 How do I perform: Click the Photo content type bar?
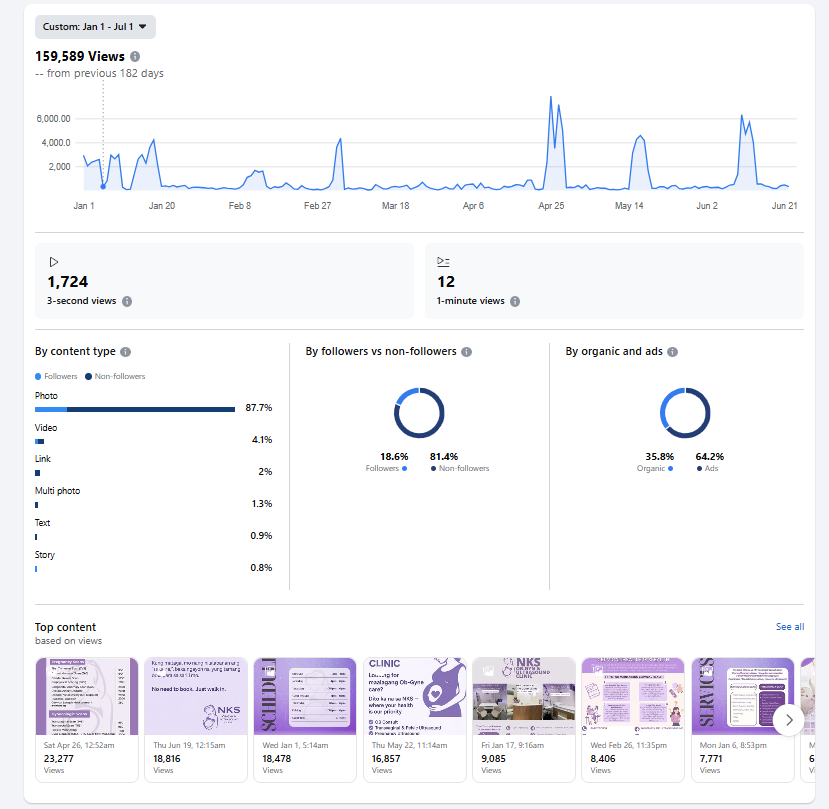(x=135, y=409)
